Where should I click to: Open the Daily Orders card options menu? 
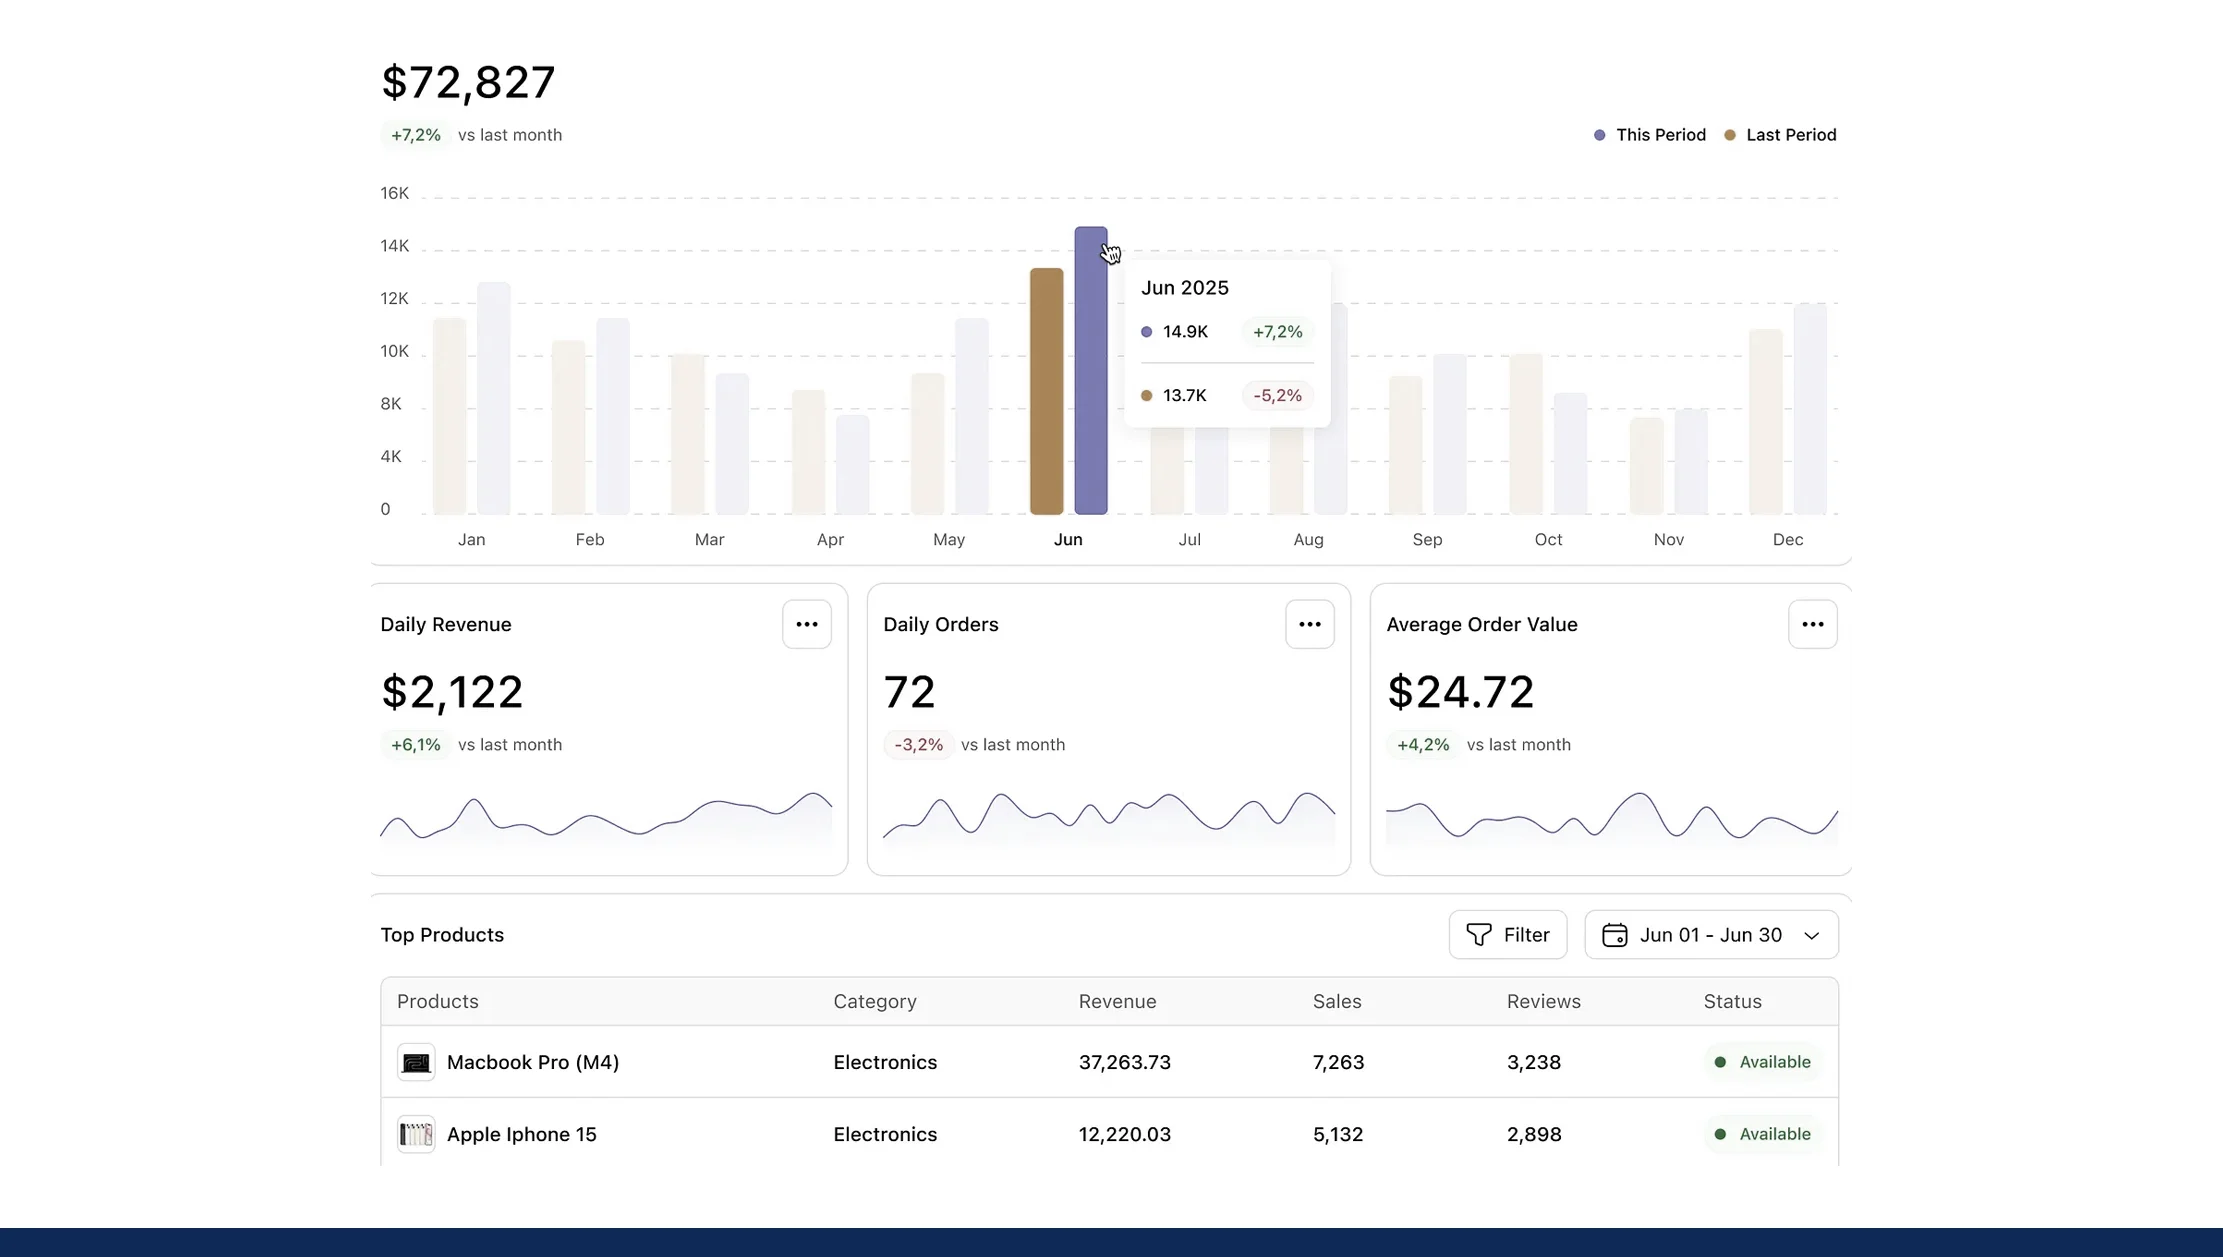(1310, 623)
